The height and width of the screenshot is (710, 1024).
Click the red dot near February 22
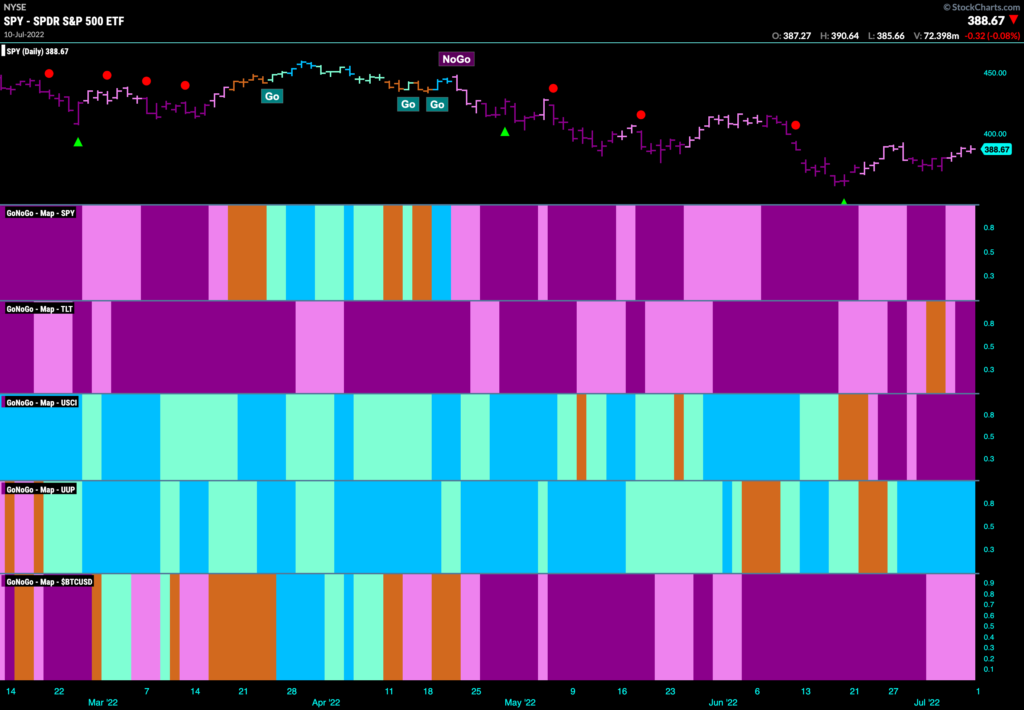click(49, 73)
